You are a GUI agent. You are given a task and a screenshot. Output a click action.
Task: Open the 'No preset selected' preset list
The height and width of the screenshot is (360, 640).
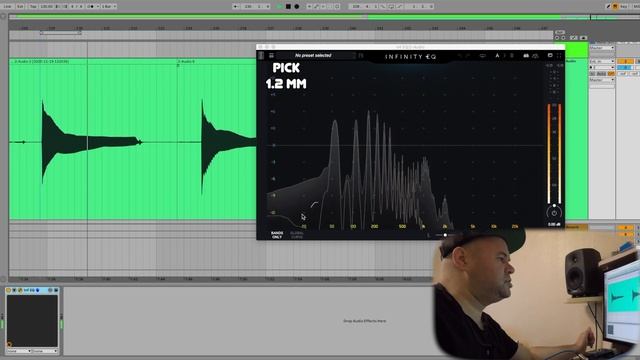(x=313, y=56)
